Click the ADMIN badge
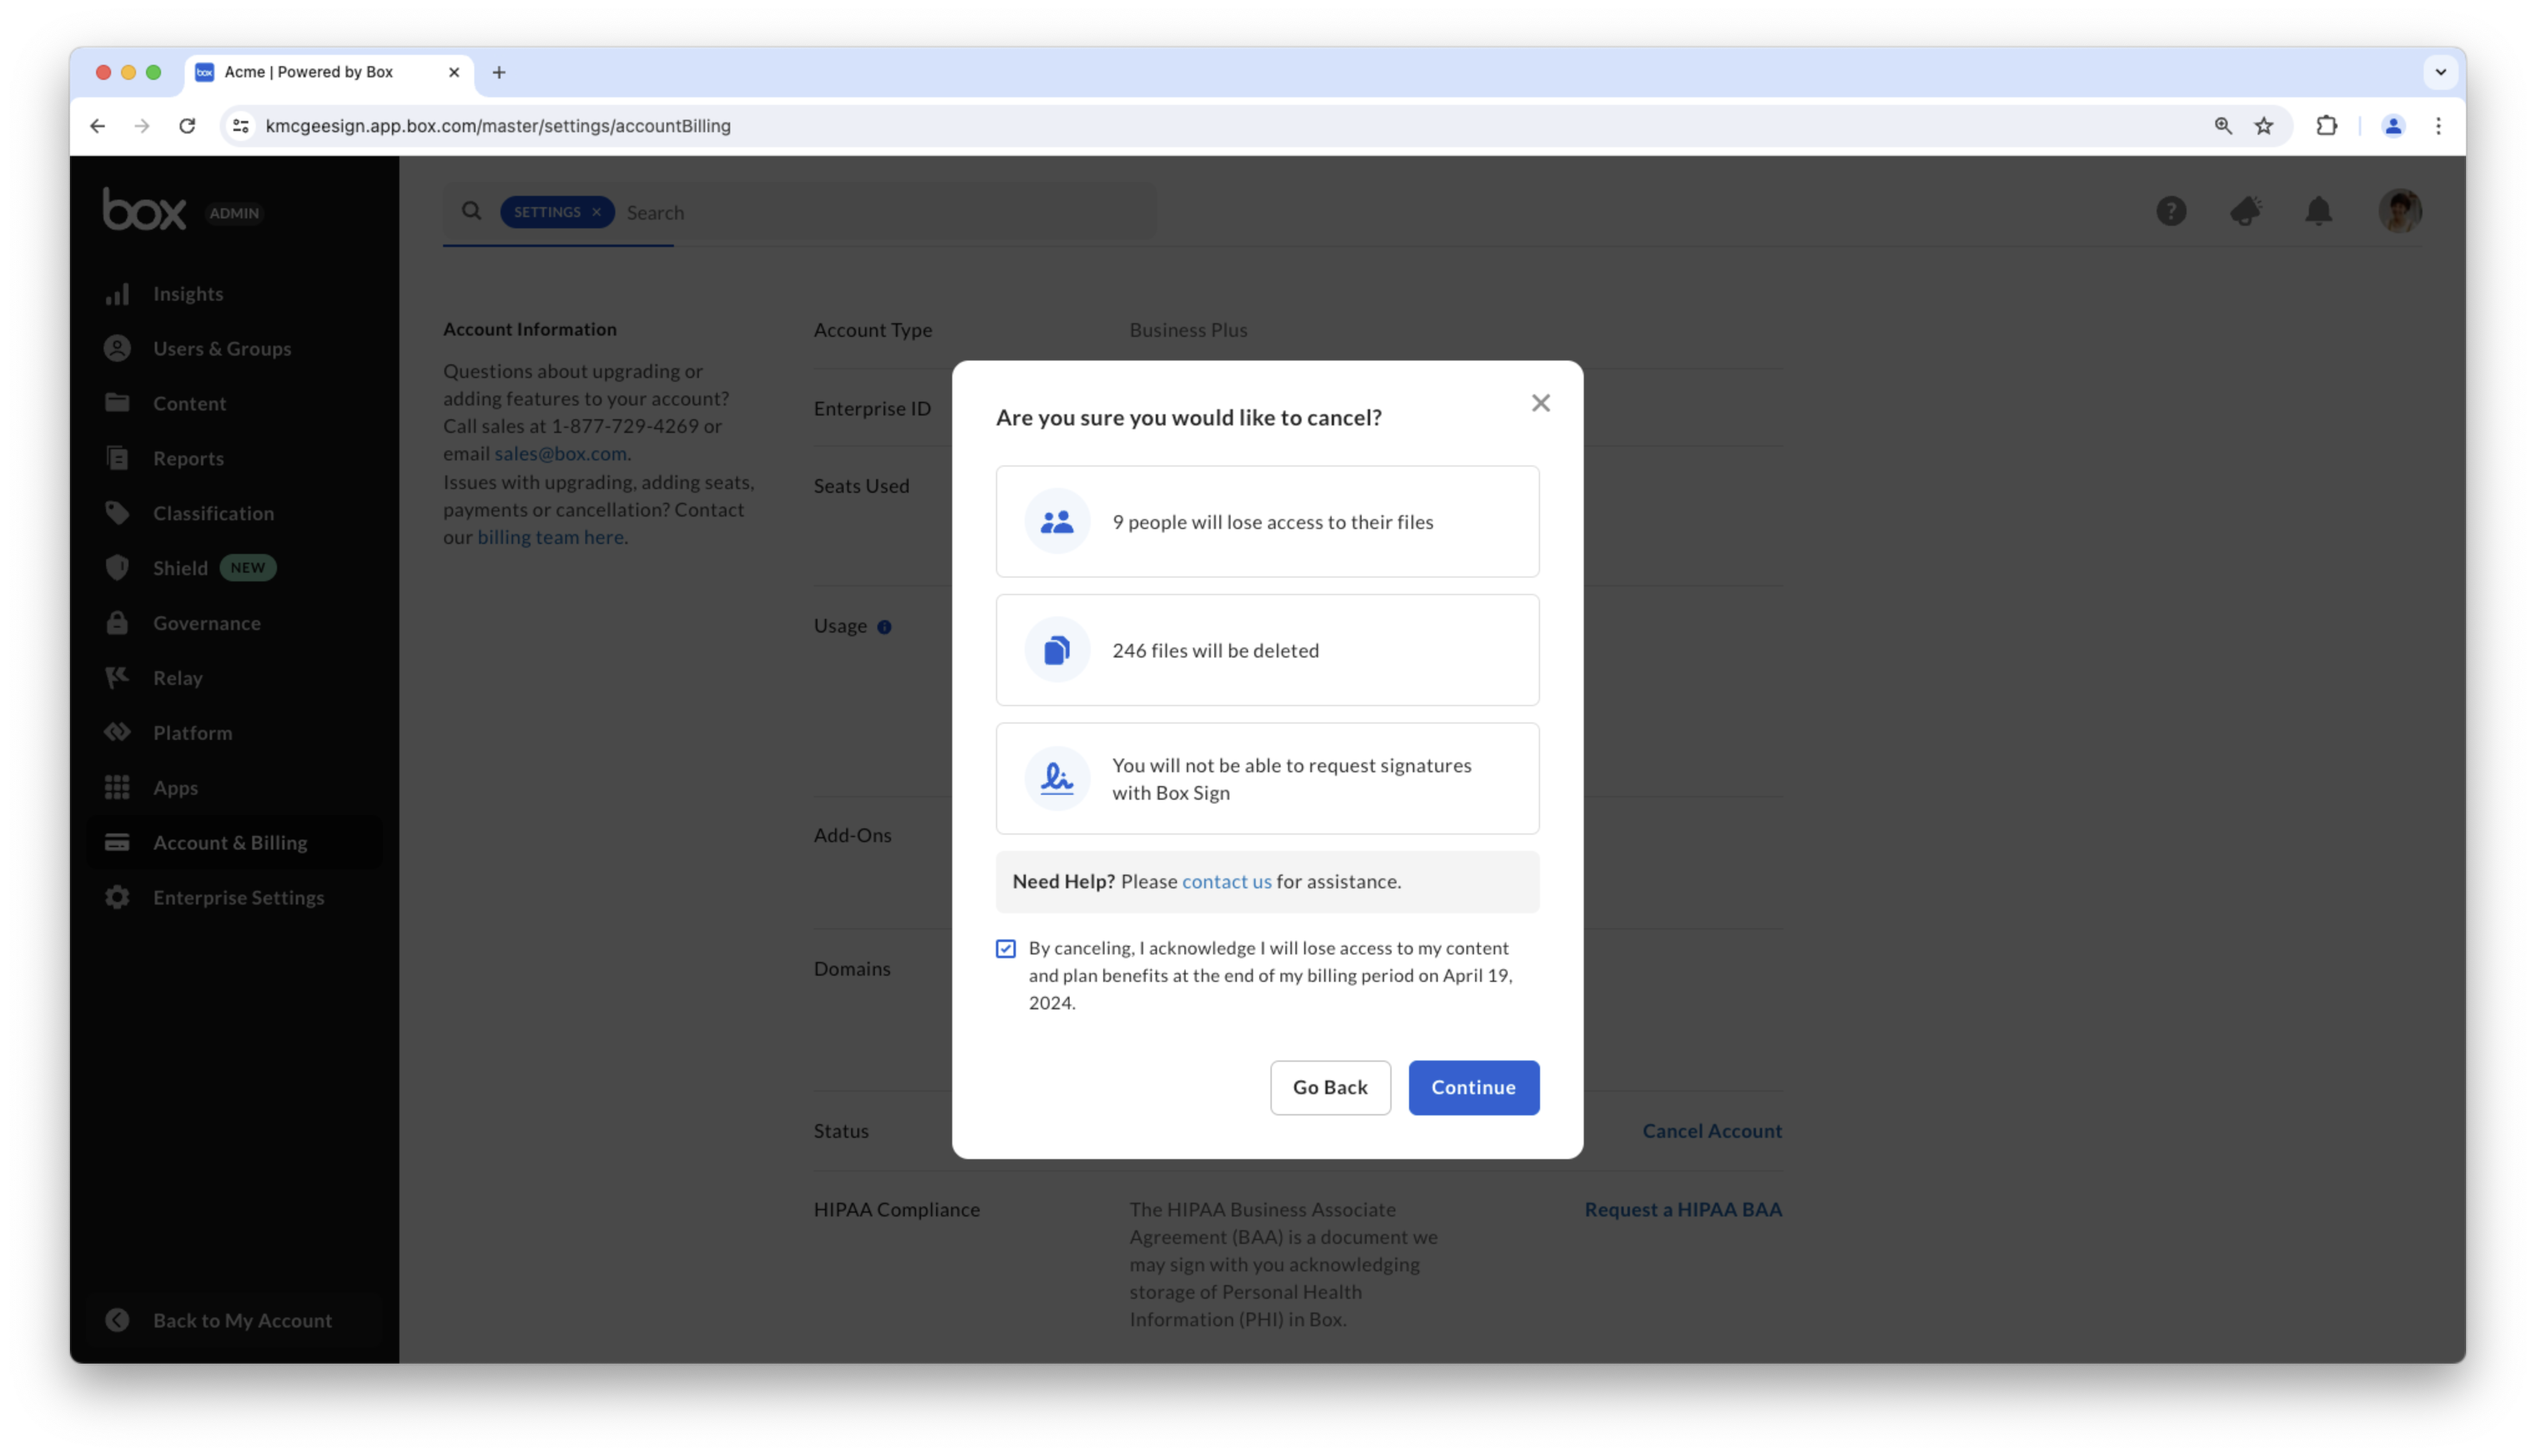 [x=234, y=213]
